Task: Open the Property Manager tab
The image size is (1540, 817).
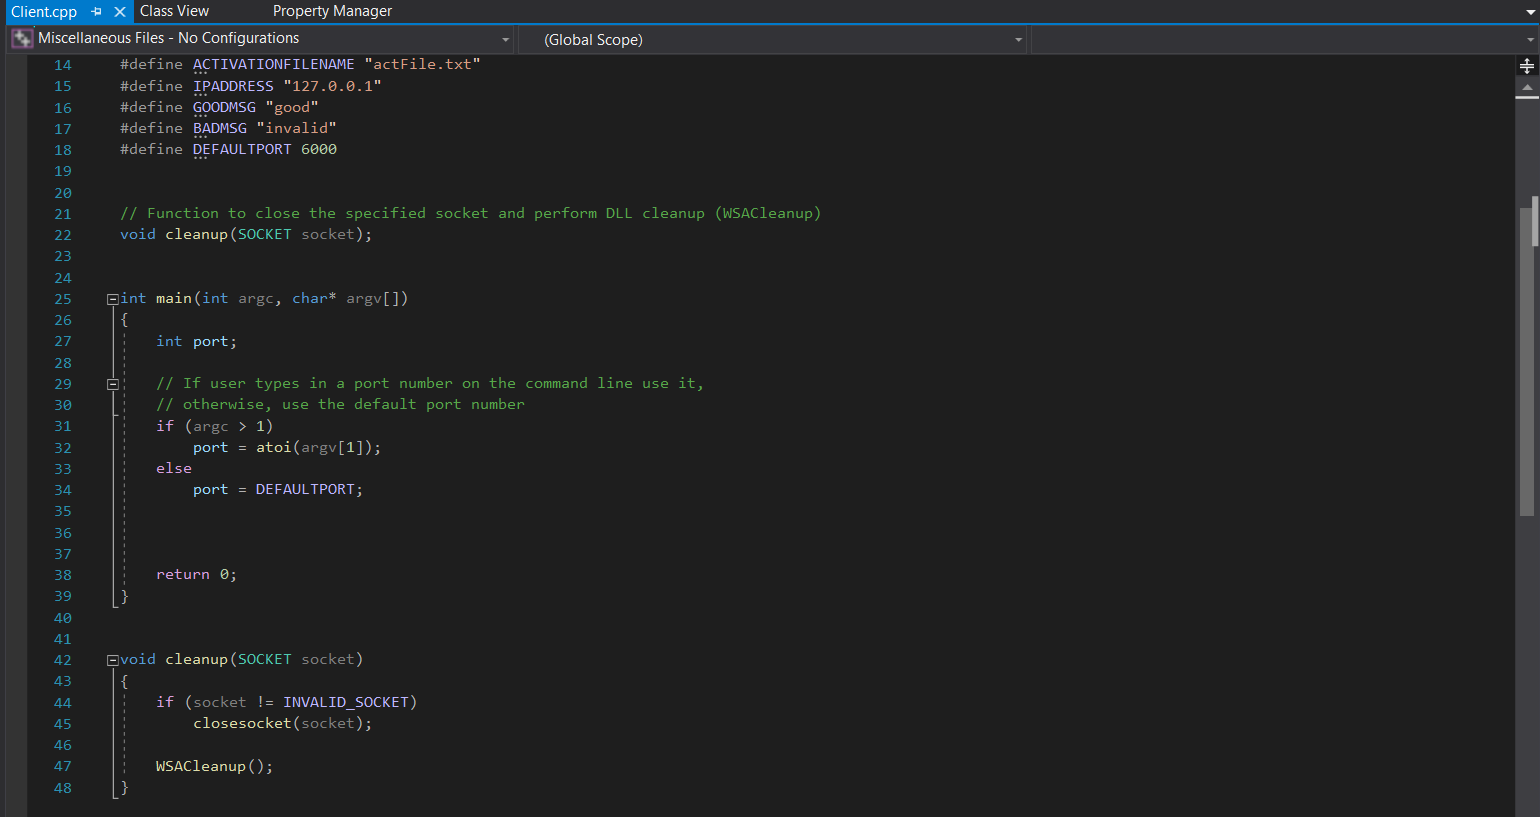Action: (332, 11)
